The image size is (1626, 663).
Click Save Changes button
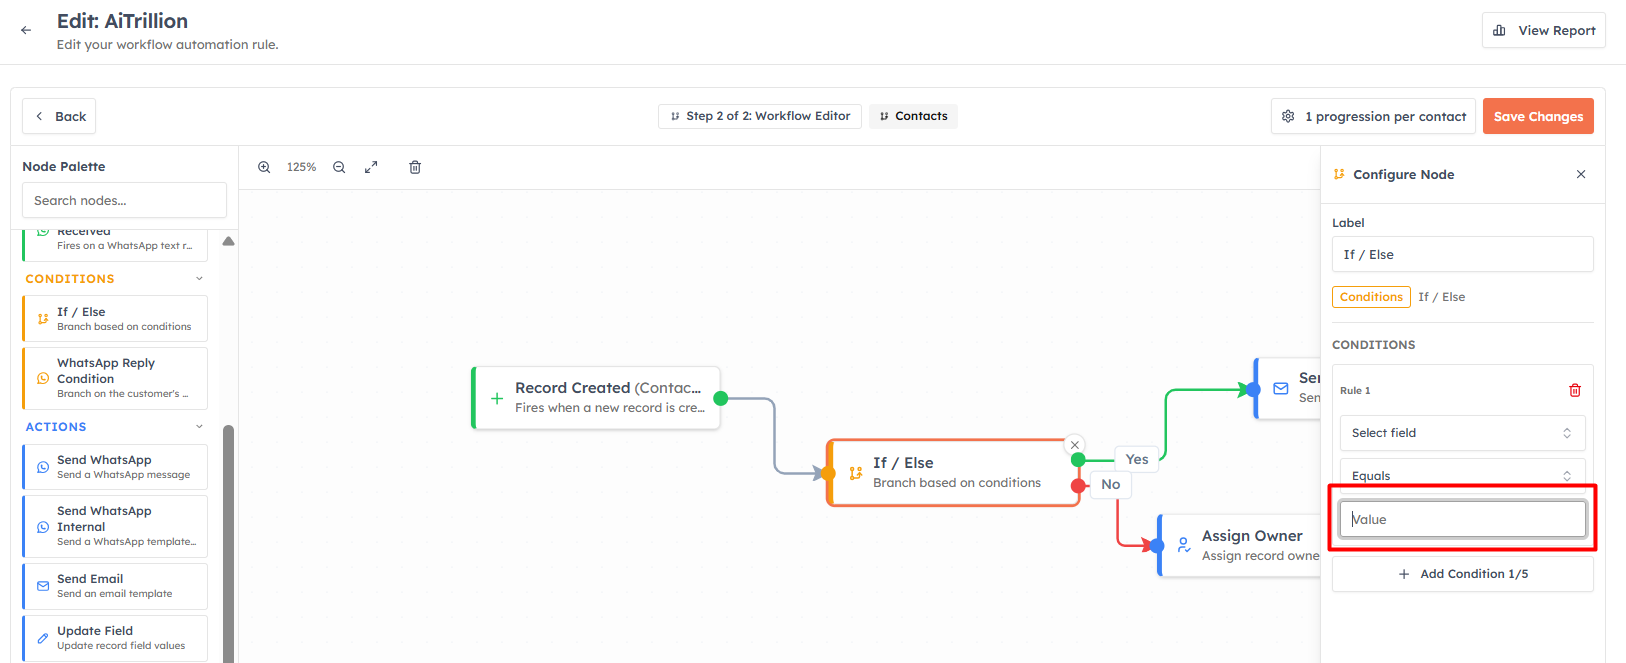click(x=1538, y=116)
